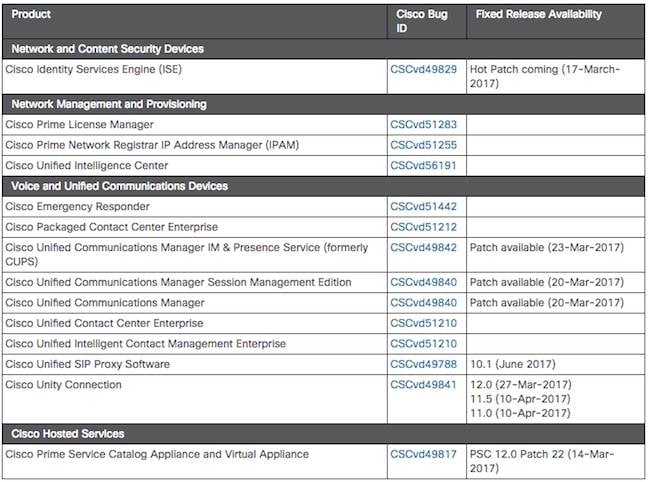The width and height of the screenshot is (648, 482).
Task: Select "Network Management and Provisioning" section heading
Action: (109, 104)
